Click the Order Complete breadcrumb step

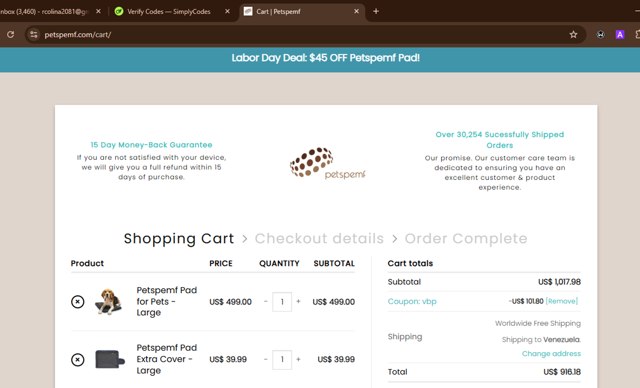tap(466, 238)
